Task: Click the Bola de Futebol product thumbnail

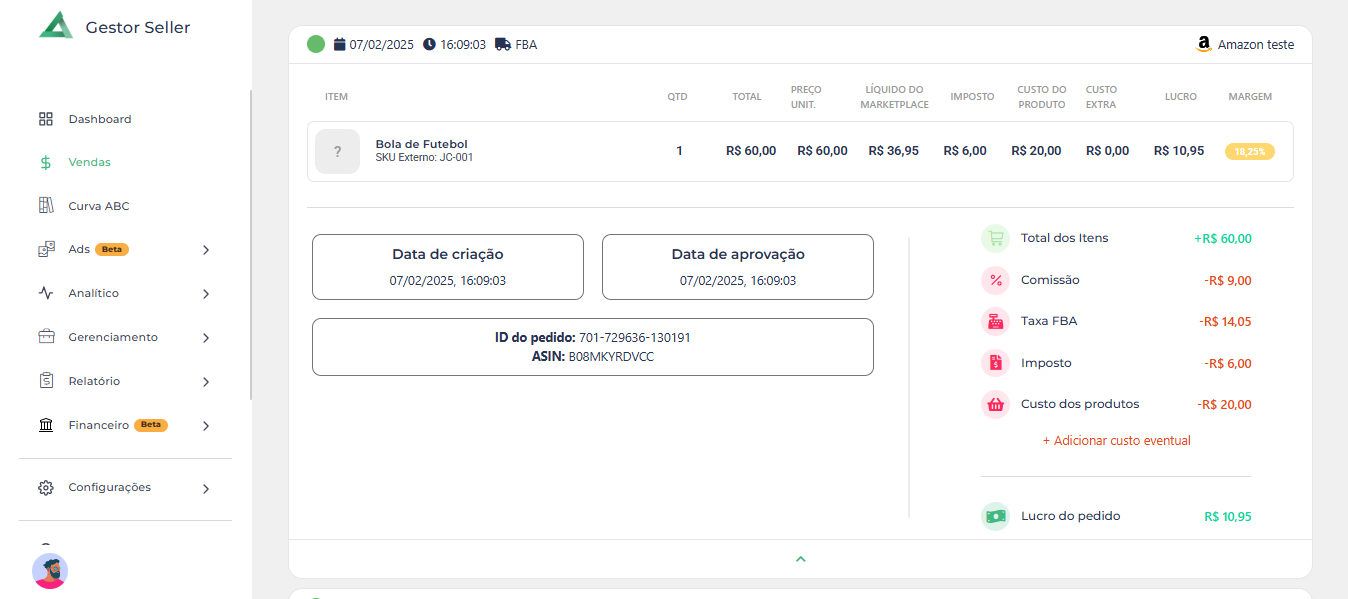Action: [337, 152]
